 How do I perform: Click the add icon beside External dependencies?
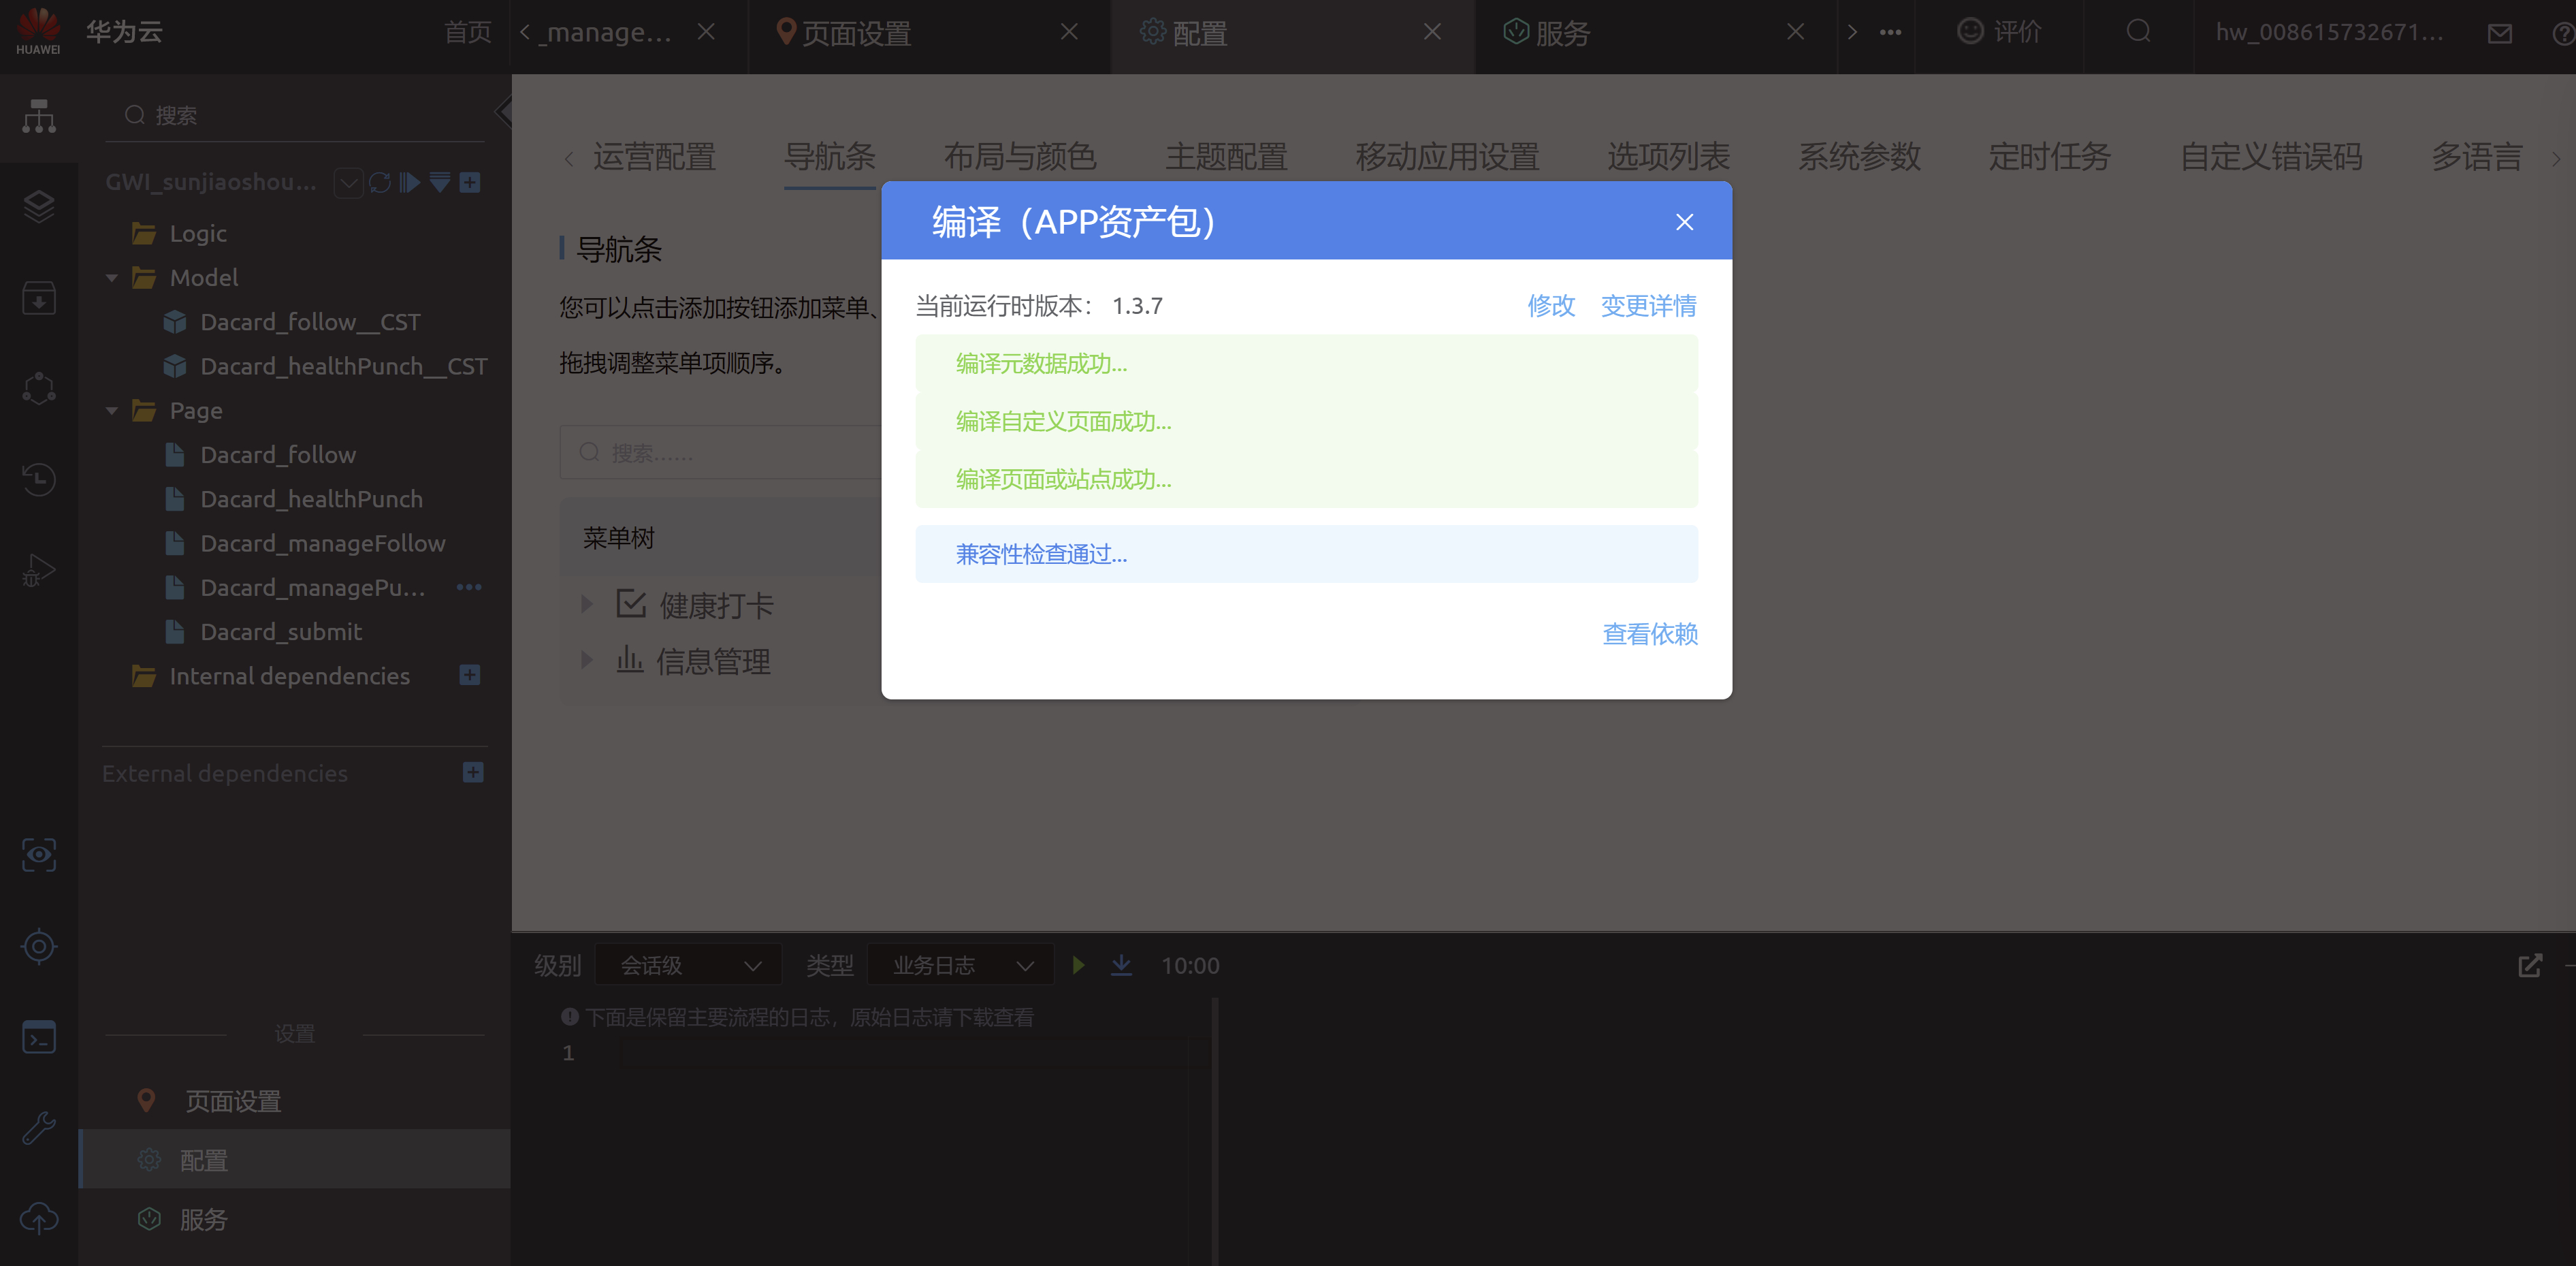474,773
